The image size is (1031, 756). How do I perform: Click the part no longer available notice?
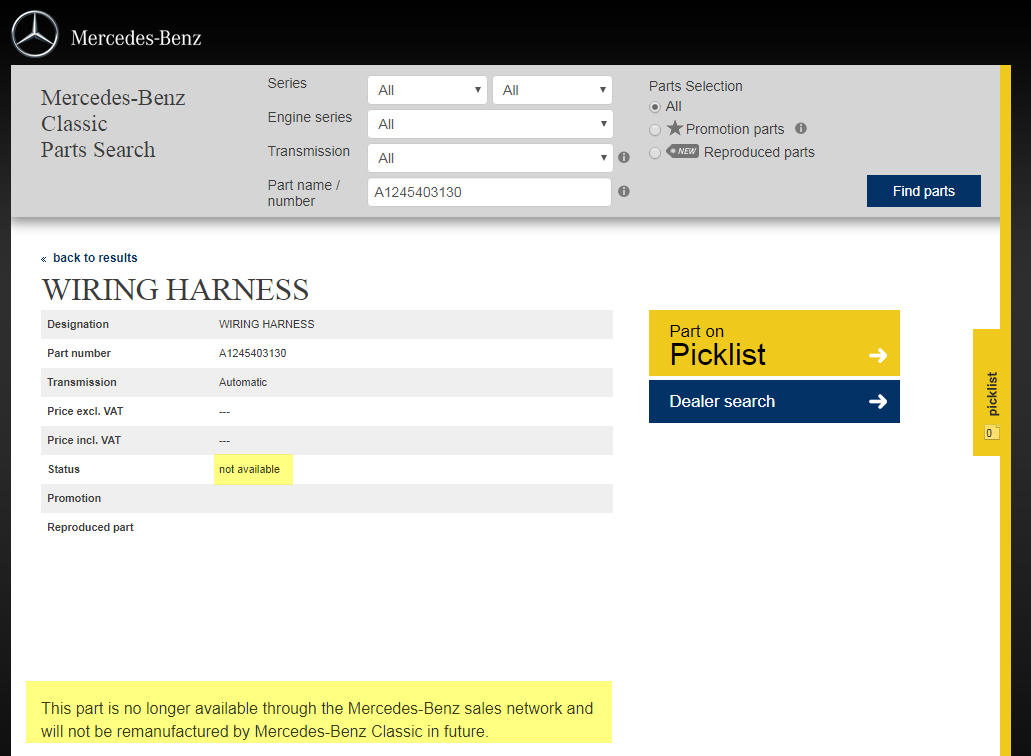click(x=319, y=713)
